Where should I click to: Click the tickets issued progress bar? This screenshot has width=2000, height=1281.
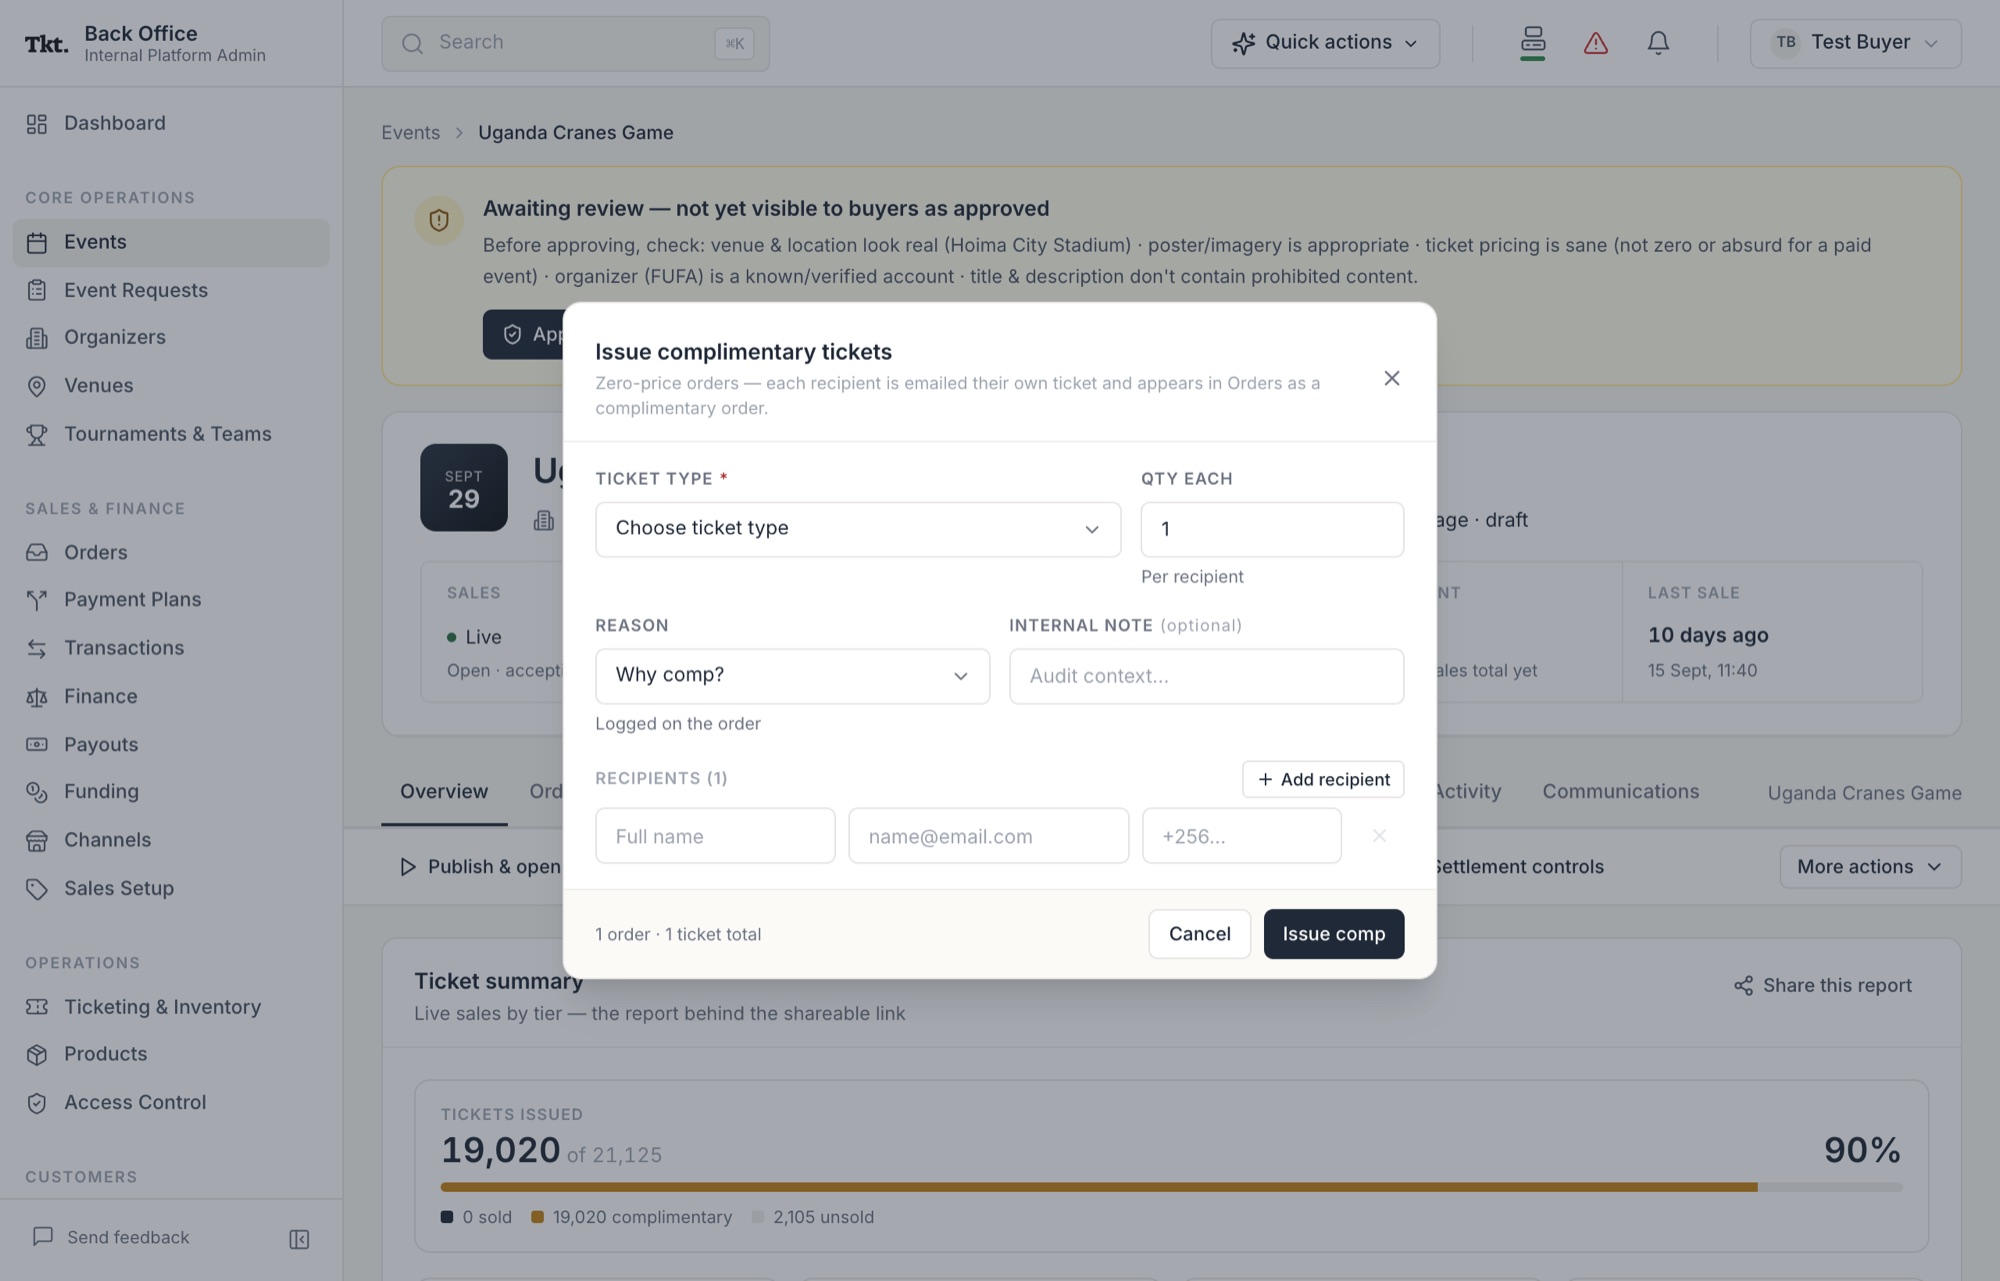point(1171,1188)
